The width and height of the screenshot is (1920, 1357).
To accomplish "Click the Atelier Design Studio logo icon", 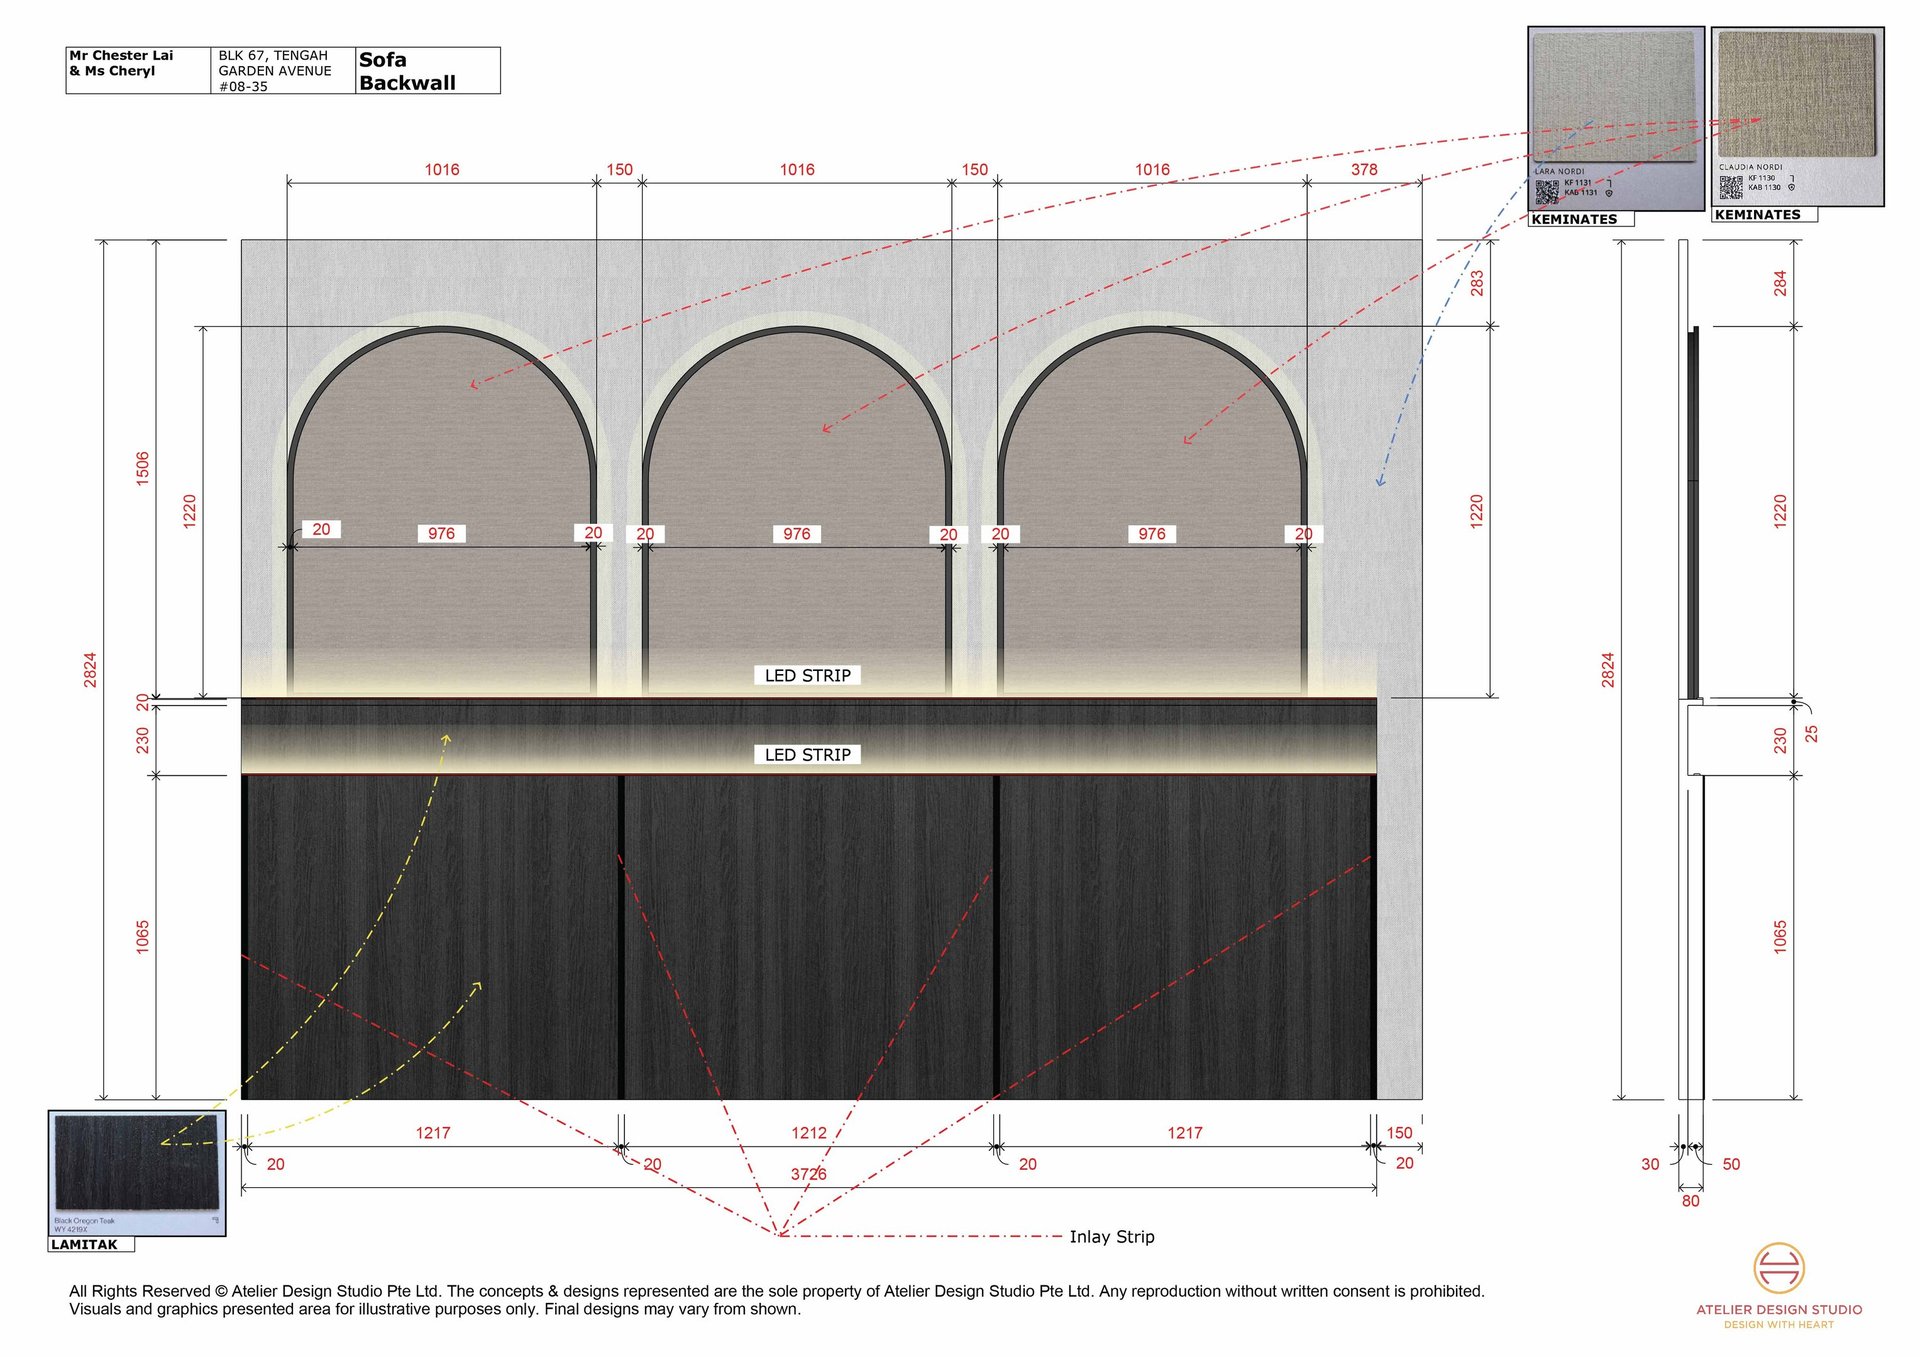I will pos(1778,1267).
